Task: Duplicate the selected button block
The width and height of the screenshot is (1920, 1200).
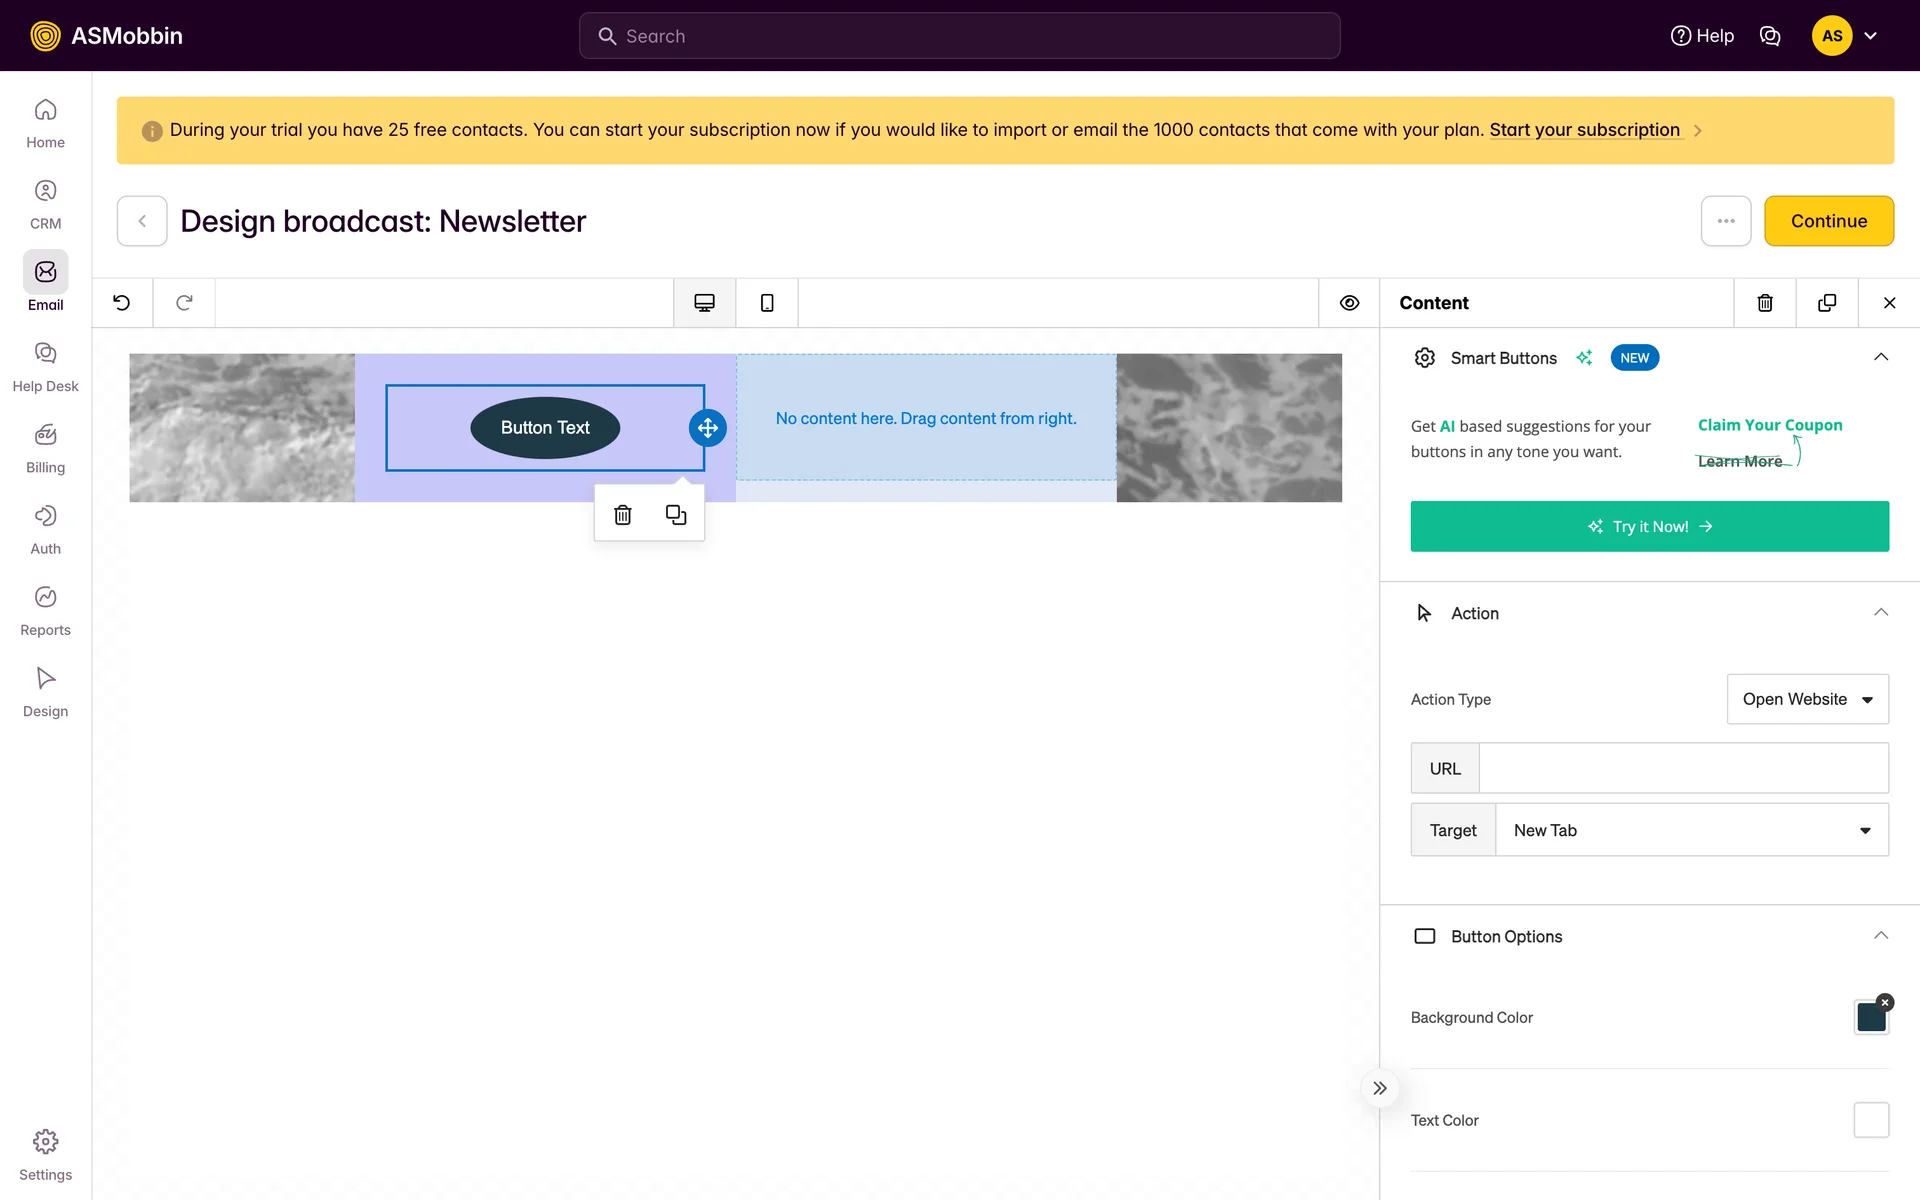Action: click(676, 515)
